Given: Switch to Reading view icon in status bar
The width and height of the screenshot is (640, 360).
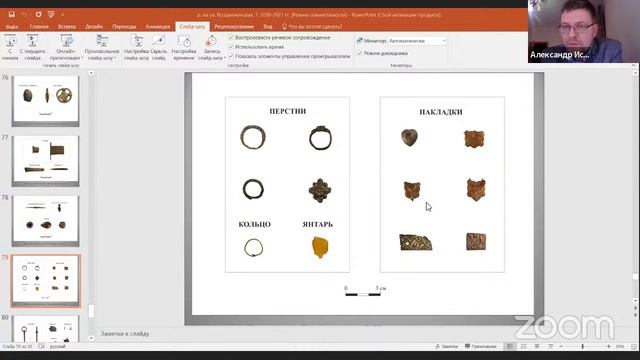Looking at the screenshot, I should click(x=537, y=346).
